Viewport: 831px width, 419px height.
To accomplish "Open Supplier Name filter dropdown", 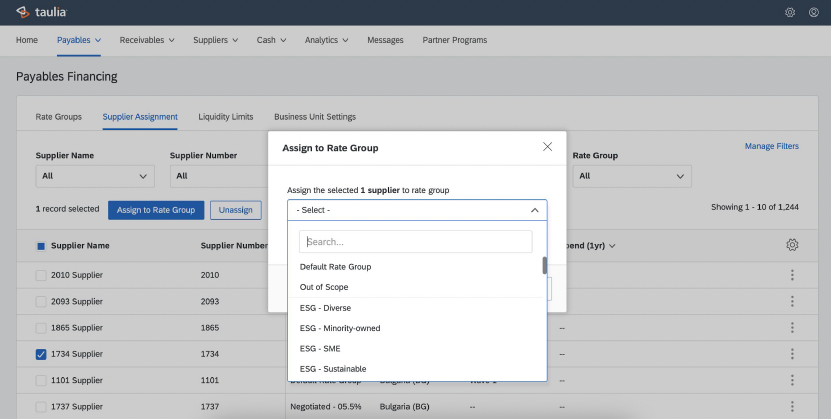I will (x=95, y=176).
